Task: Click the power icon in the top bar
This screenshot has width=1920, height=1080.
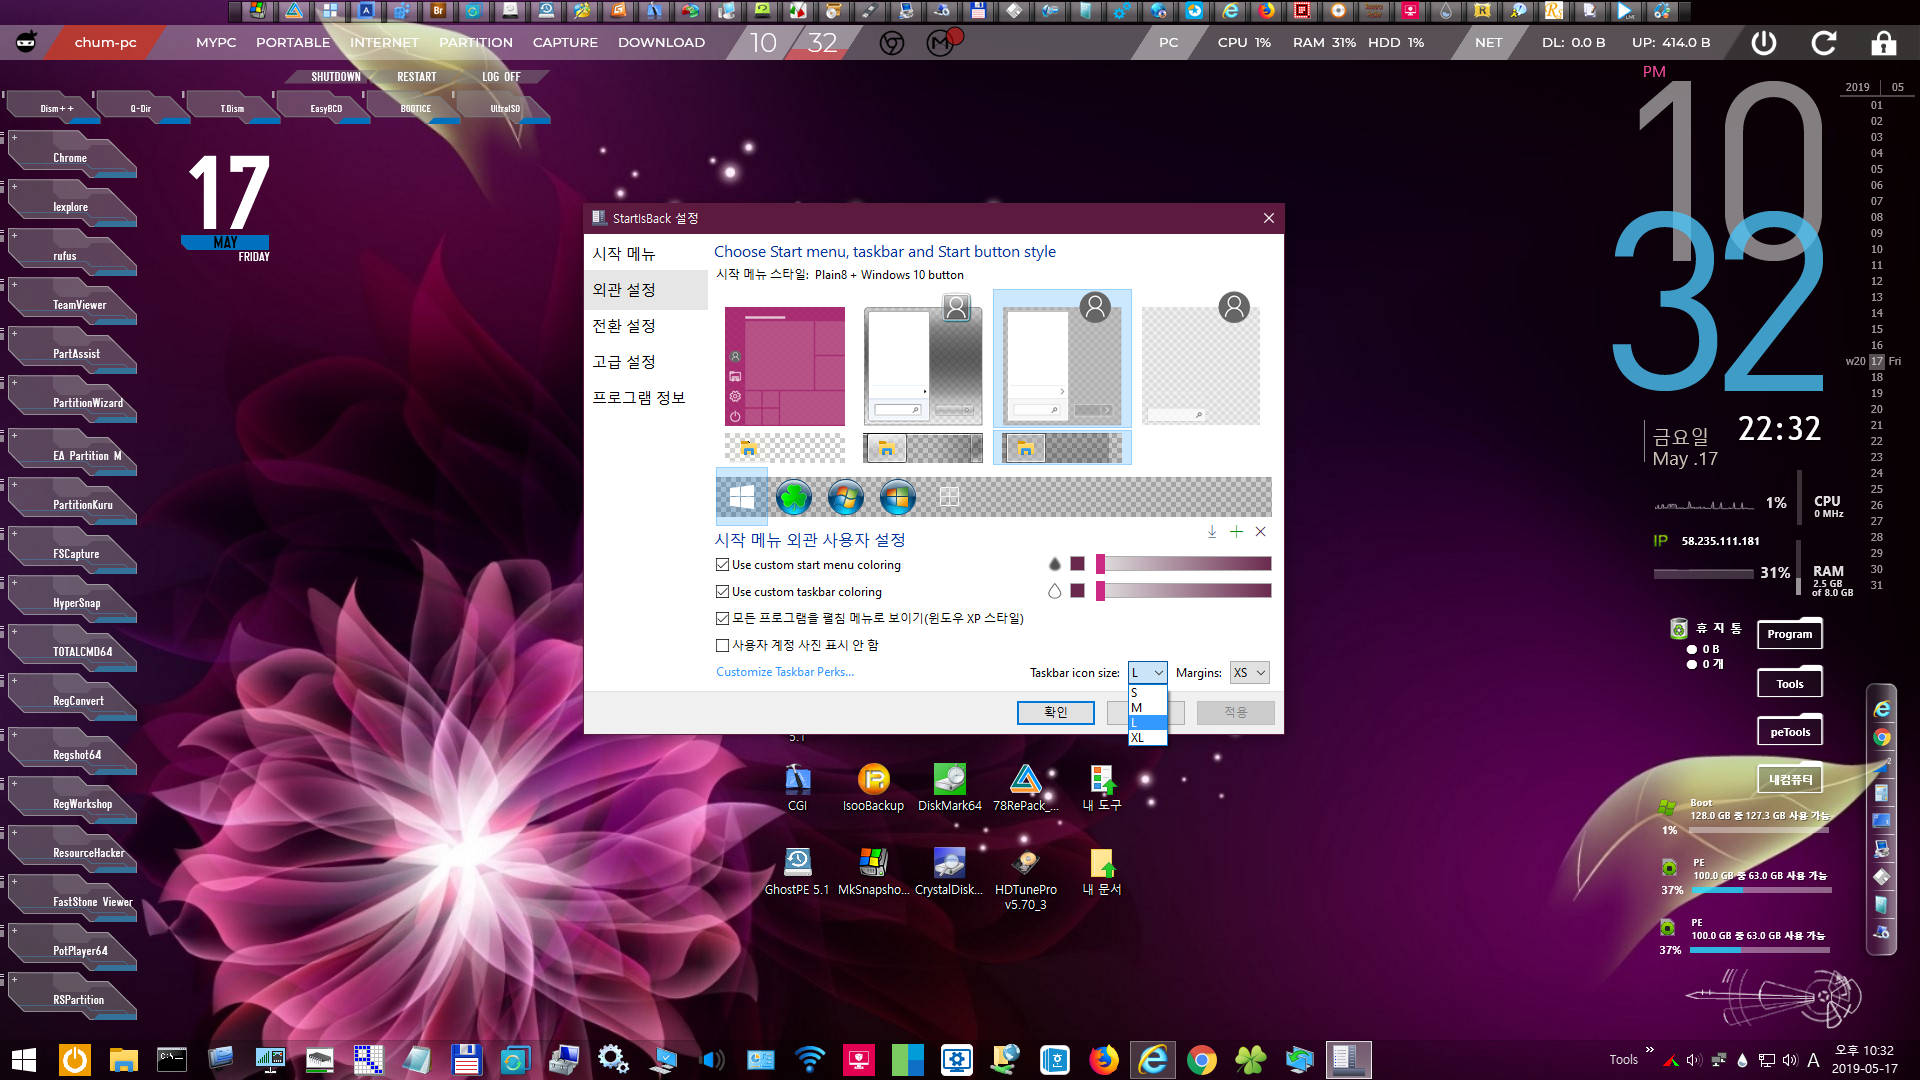Action: tap(1764, 43)
